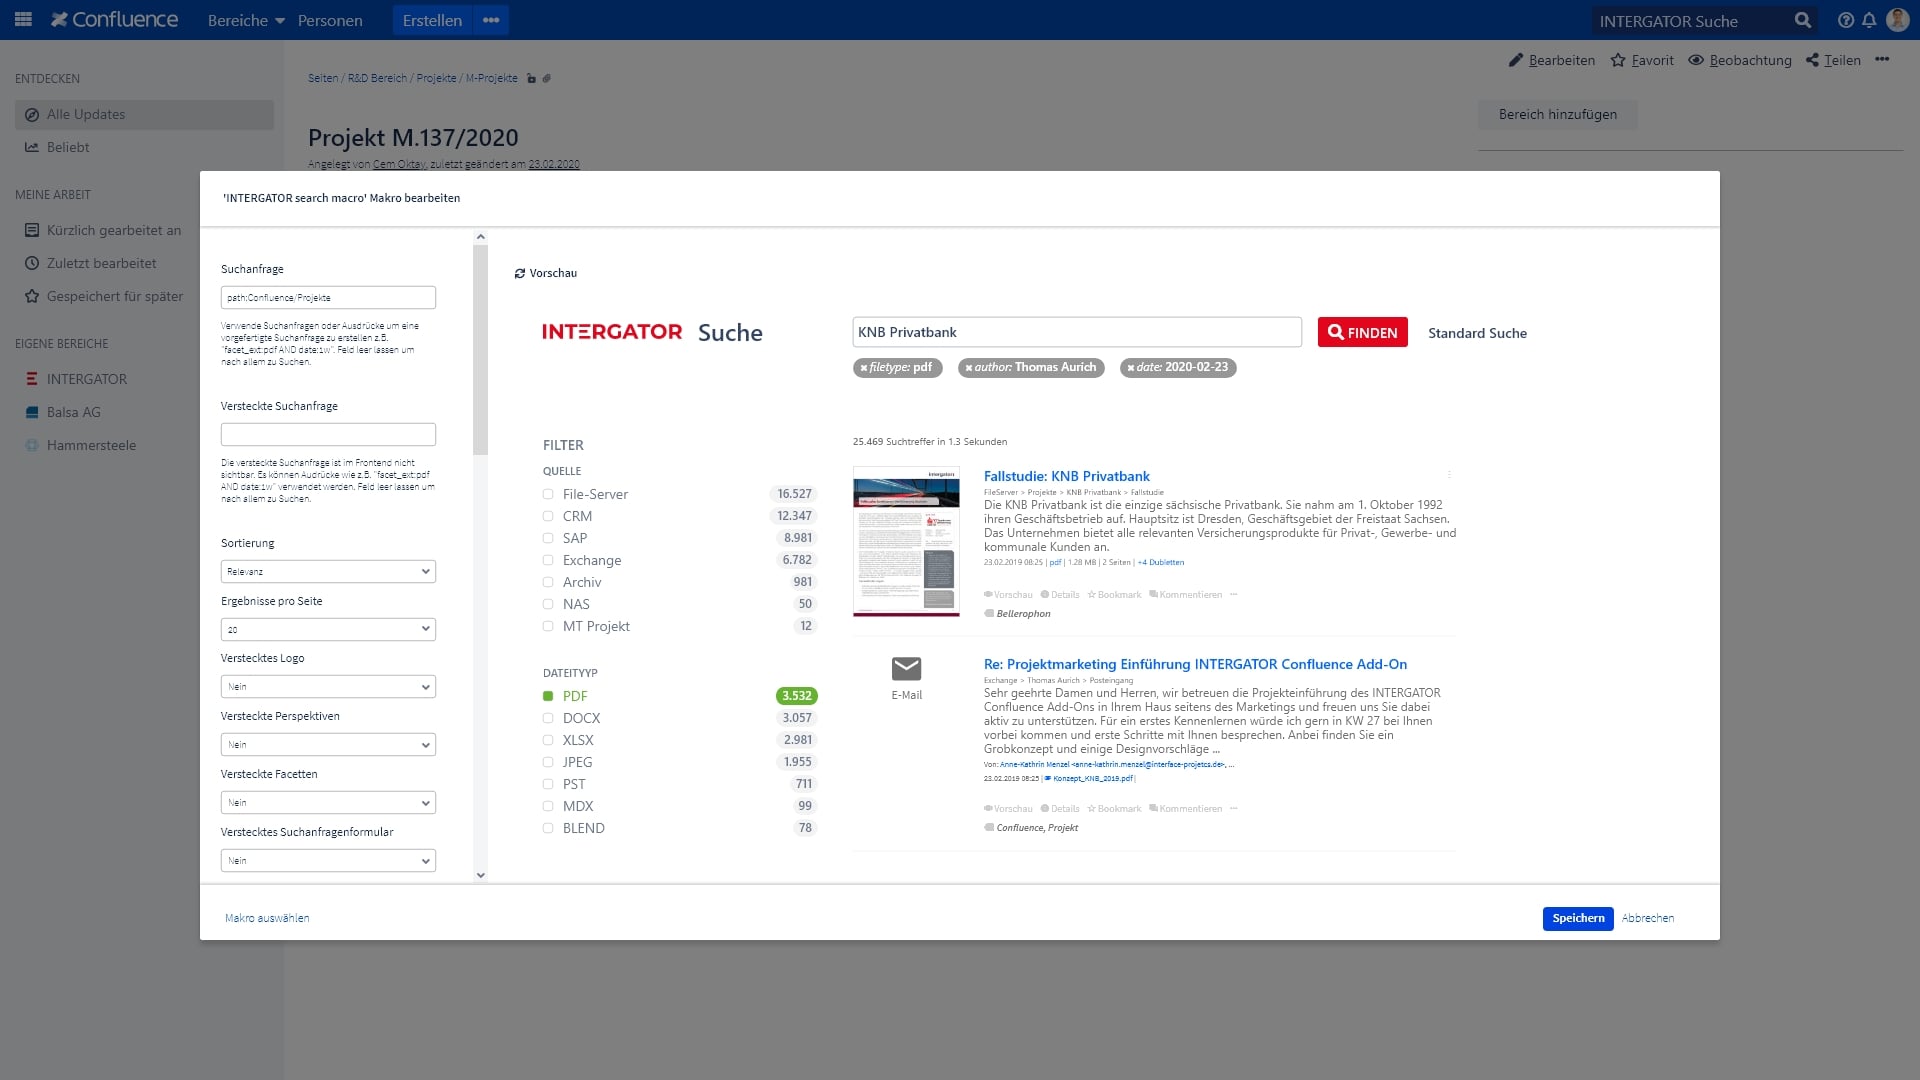Open the help question mark icon
The image size is (1920, 1080).
(1845, 20)
